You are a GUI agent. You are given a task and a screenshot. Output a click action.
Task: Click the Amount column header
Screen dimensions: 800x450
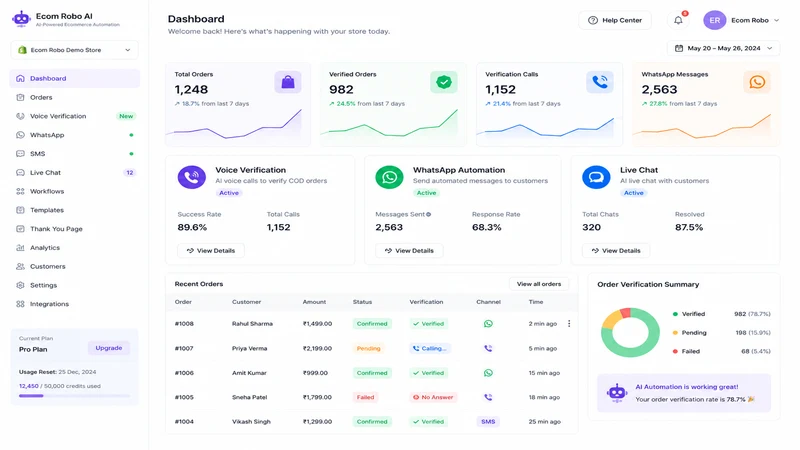tap(314, 302)
